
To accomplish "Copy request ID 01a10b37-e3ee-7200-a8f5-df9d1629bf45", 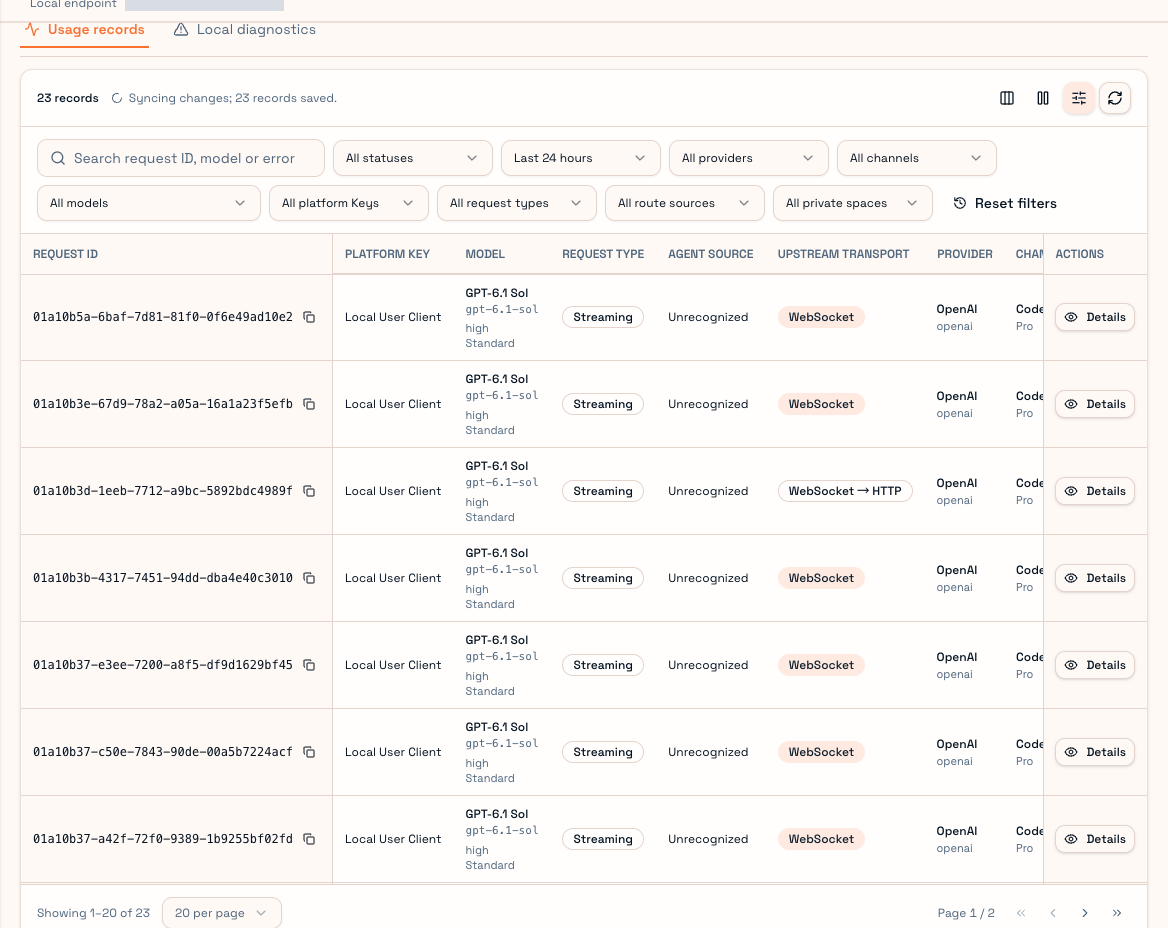I will pos(309,665).
